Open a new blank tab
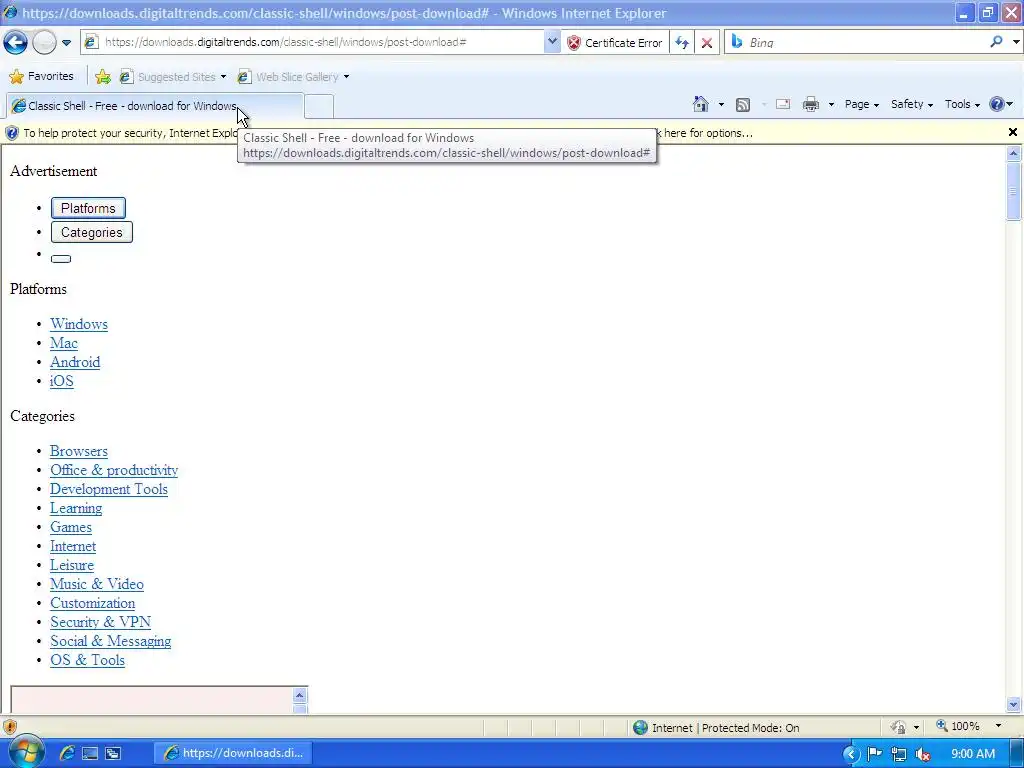This screenshot has width=1024, height=768. point(319,106)
